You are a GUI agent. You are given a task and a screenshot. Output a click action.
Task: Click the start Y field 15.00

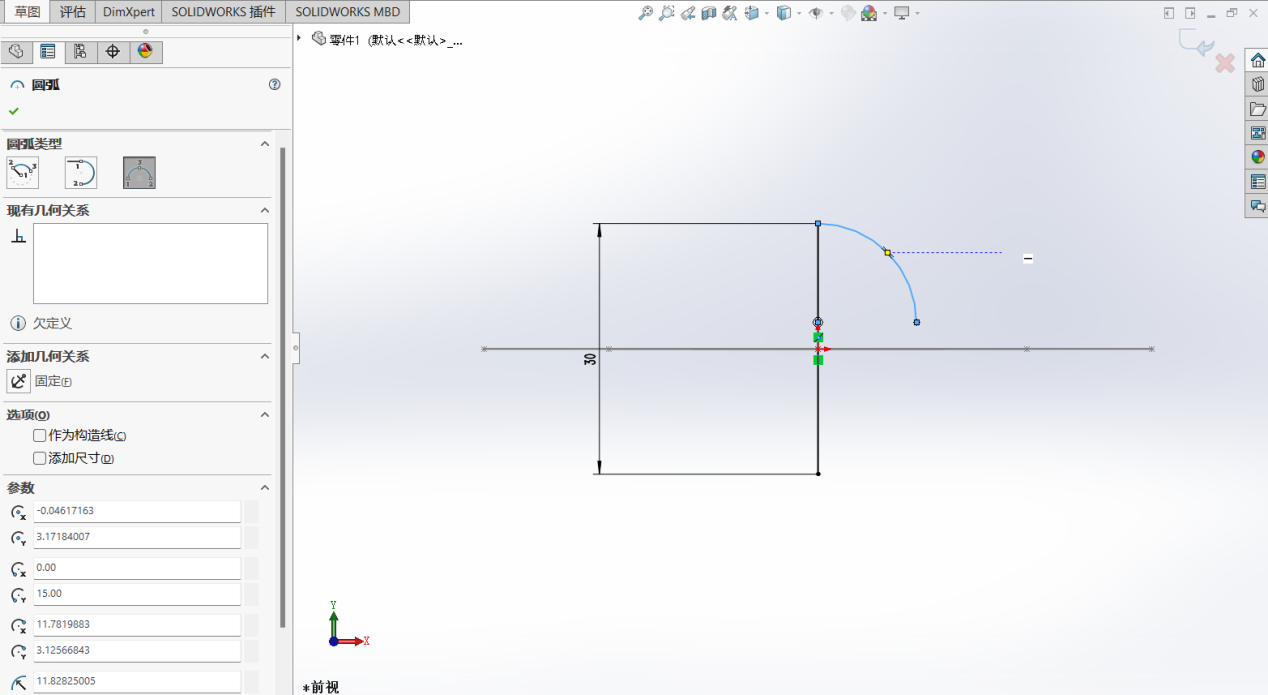coord(137,594)
